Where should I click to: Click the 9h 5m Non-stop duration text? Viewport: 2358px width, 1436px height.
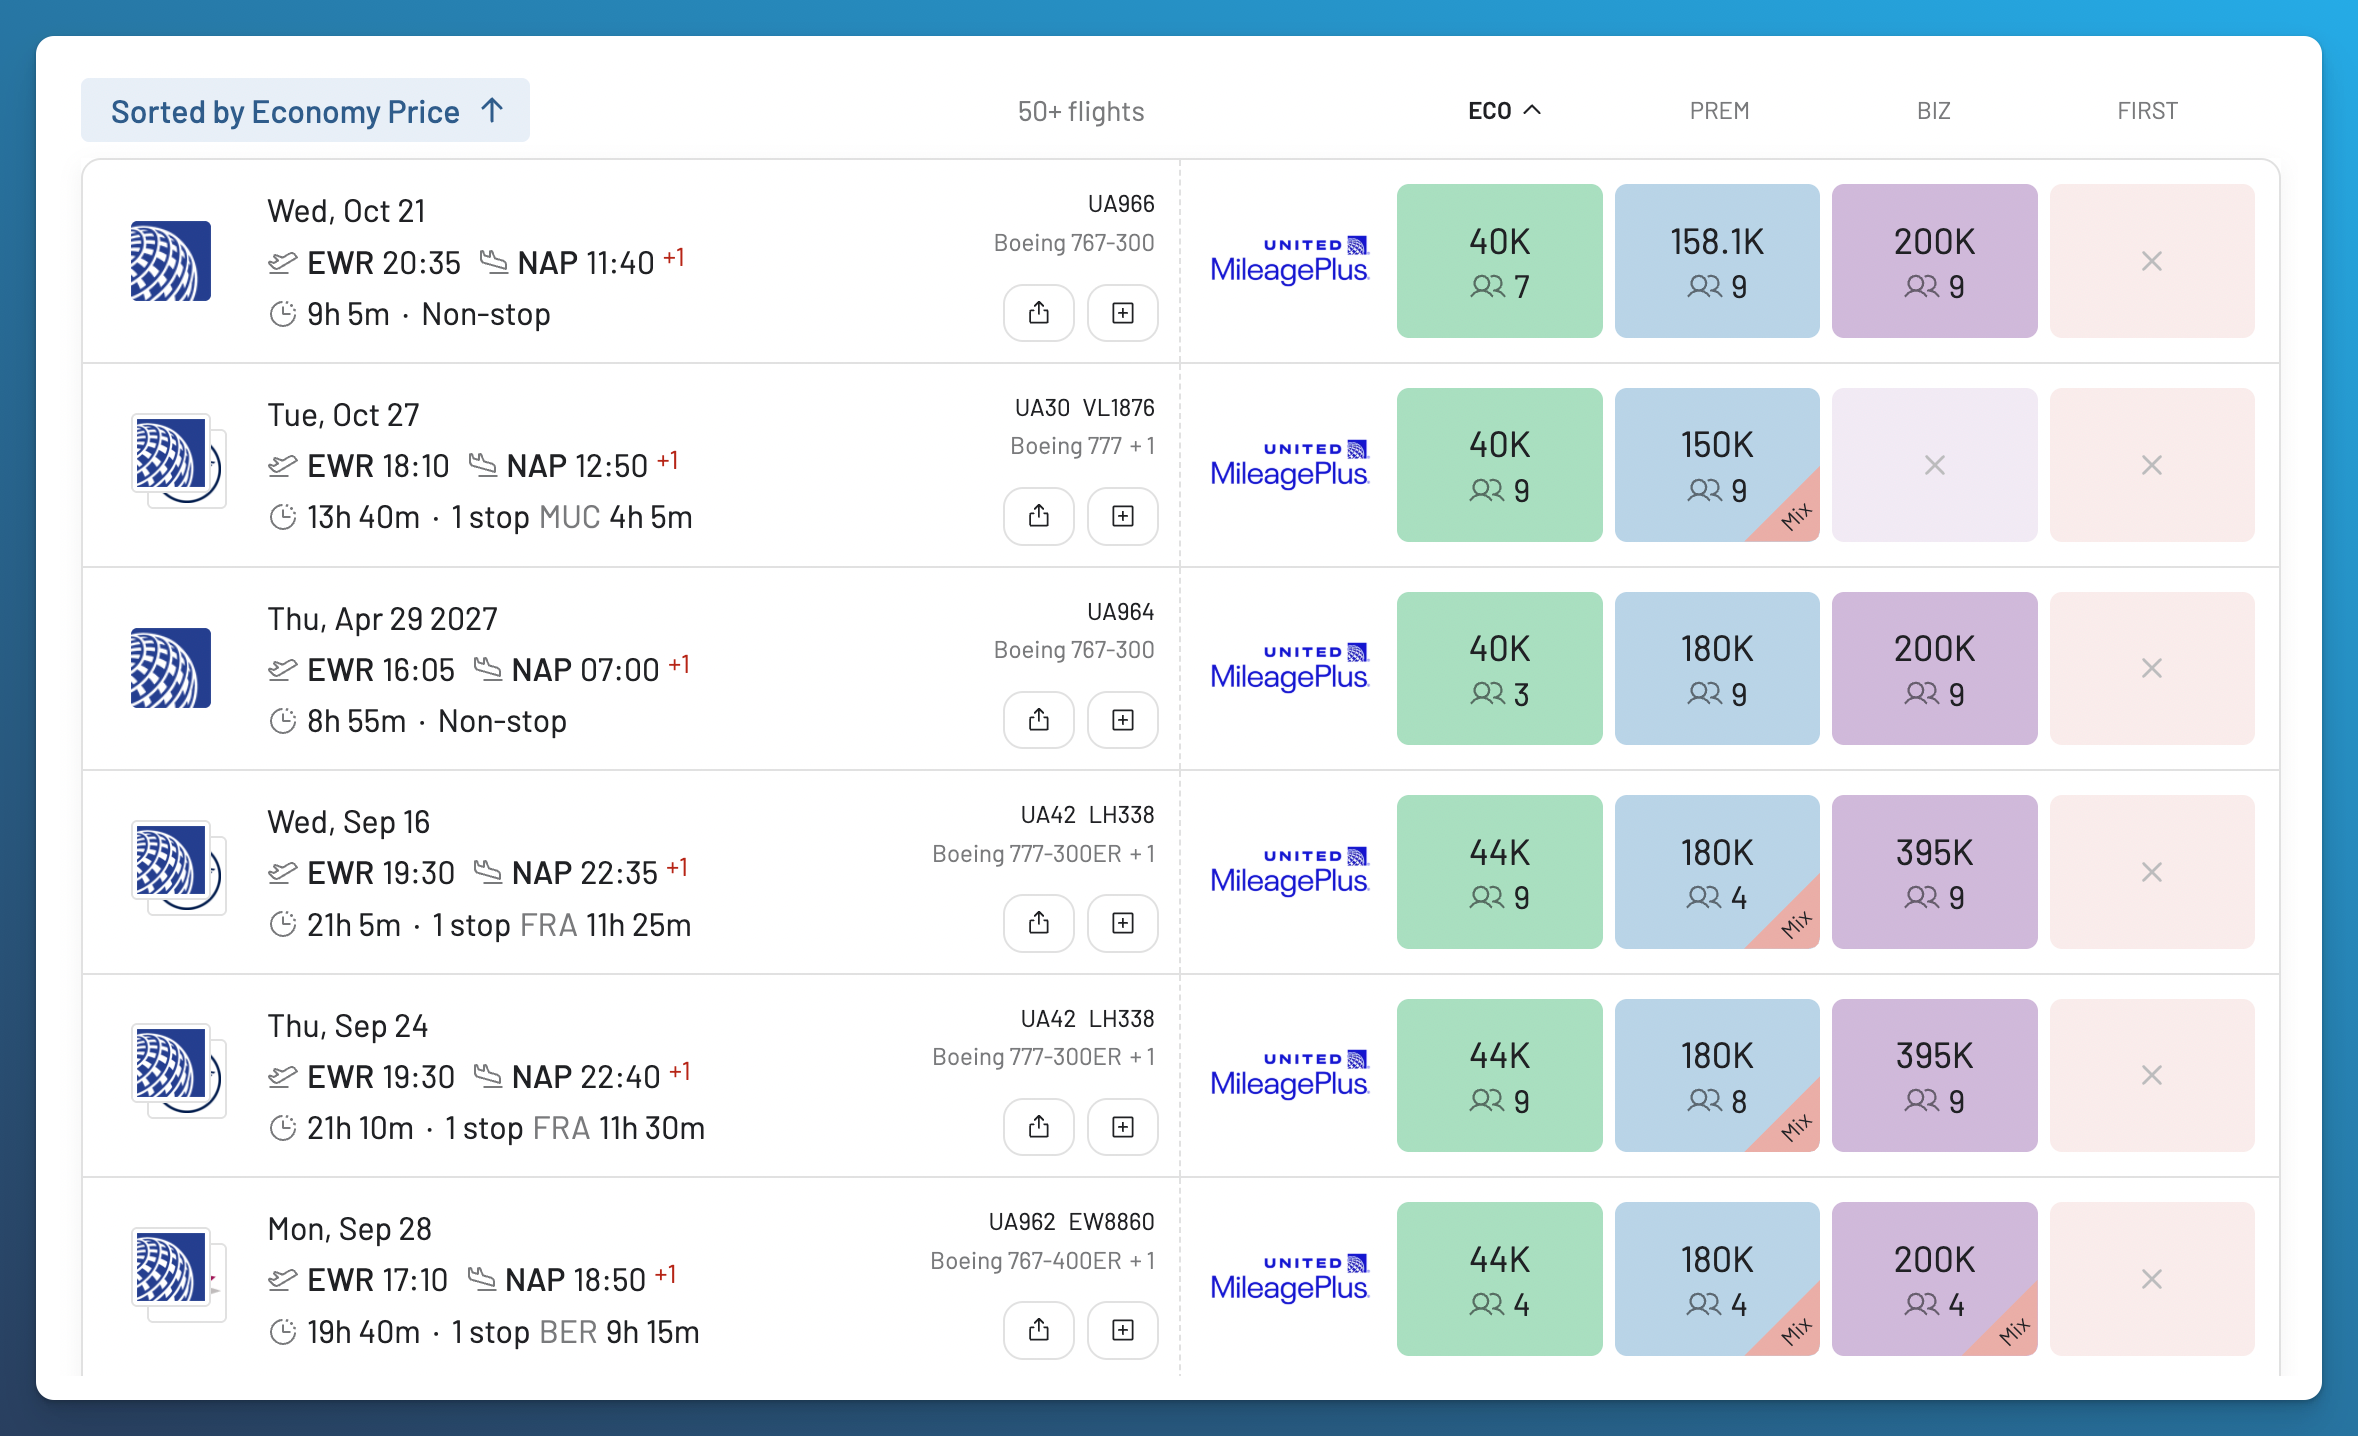(428, 314)
